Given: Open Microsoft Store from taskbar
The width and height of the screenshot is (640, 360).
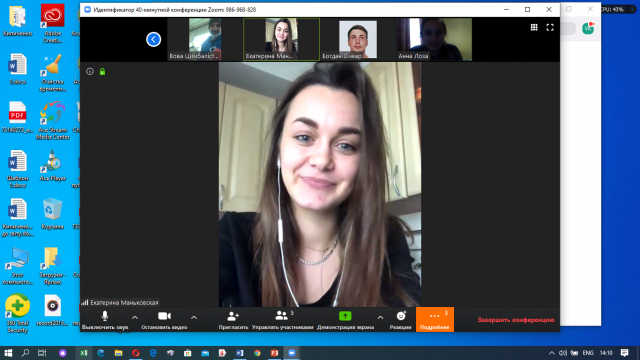Looking at the screenshot, I should coord(187,353).
